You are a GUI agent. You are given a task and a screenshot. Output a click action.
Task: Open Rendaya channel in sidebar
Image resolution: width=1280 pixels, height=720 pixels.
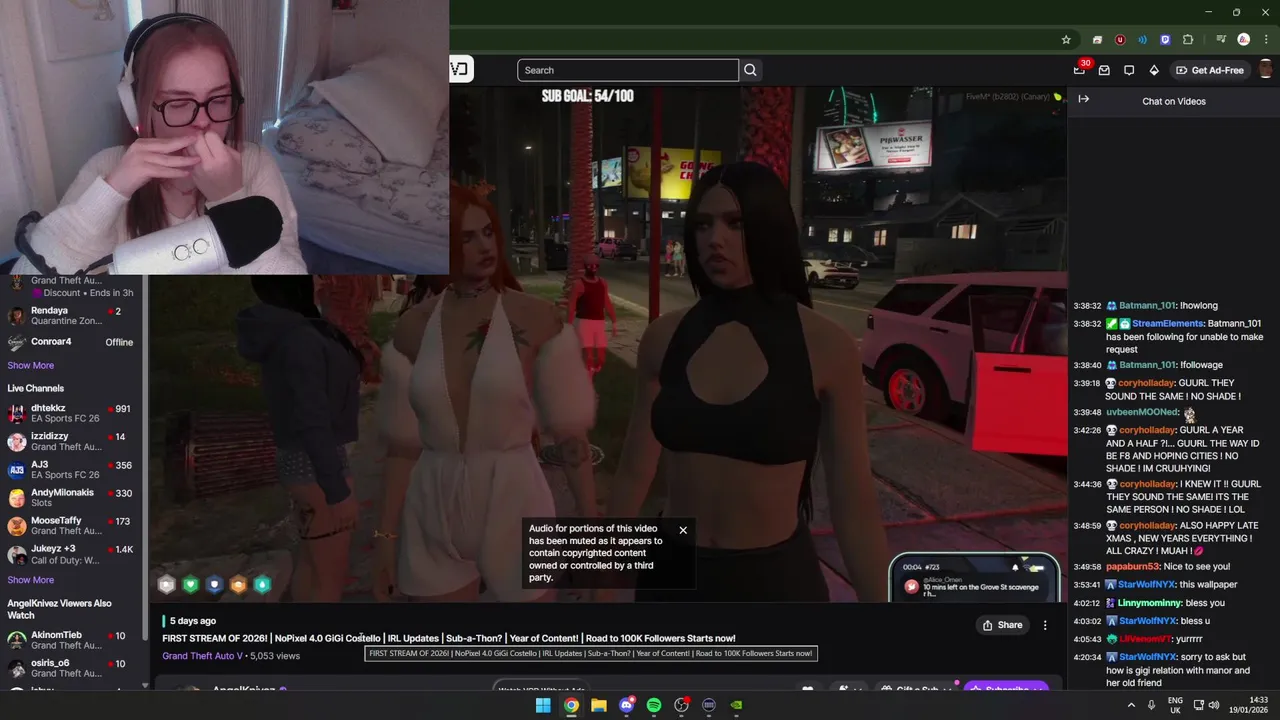point(71,317)
